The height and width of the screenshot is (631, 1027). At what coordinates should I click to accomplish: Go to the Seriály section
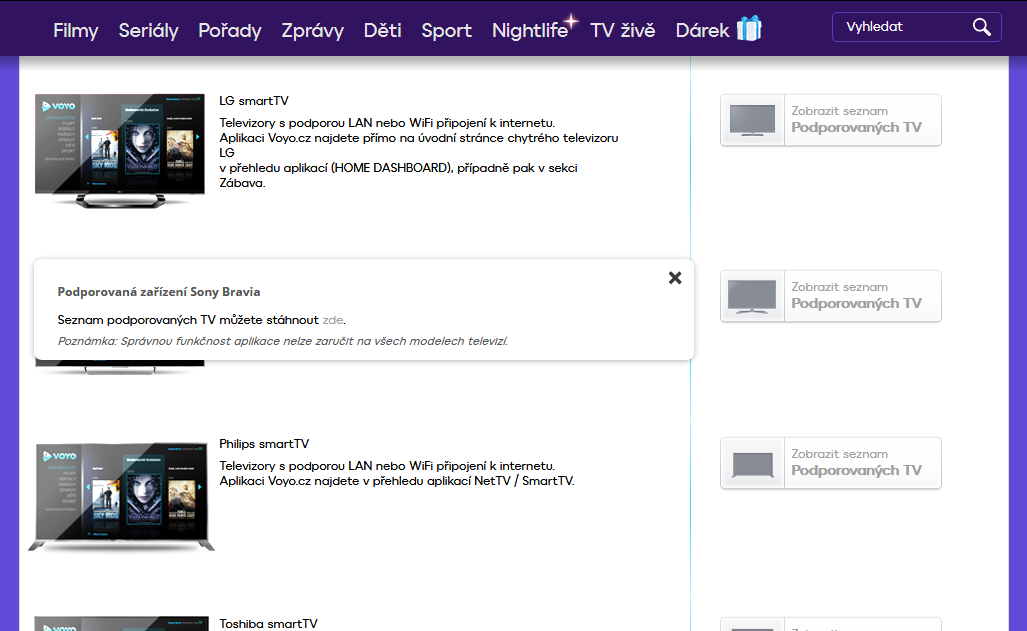pyautogui.click(x=148, y=31)
